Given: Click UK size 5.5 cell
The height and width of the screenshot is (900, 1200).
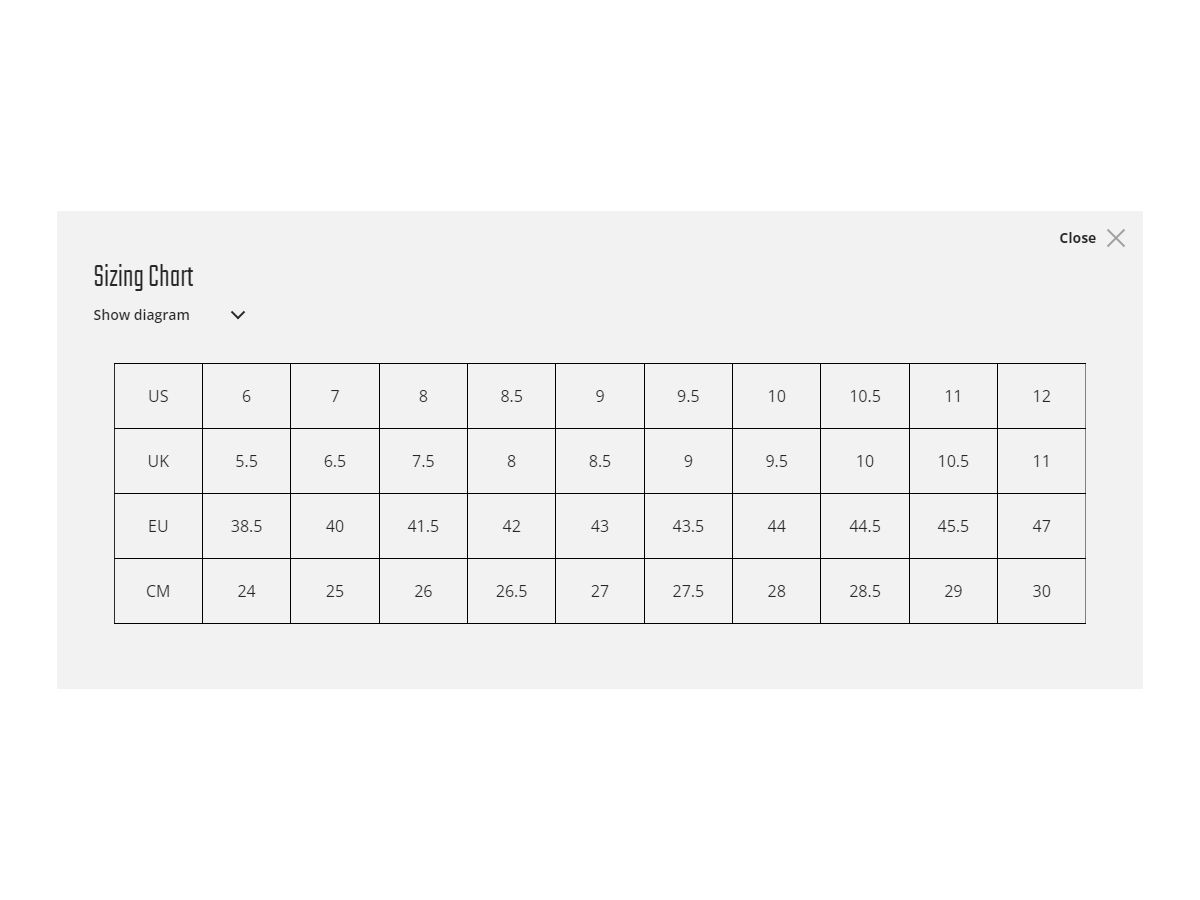Looking at the screenshot, I should pyautogui.click(x=246, y=461).
